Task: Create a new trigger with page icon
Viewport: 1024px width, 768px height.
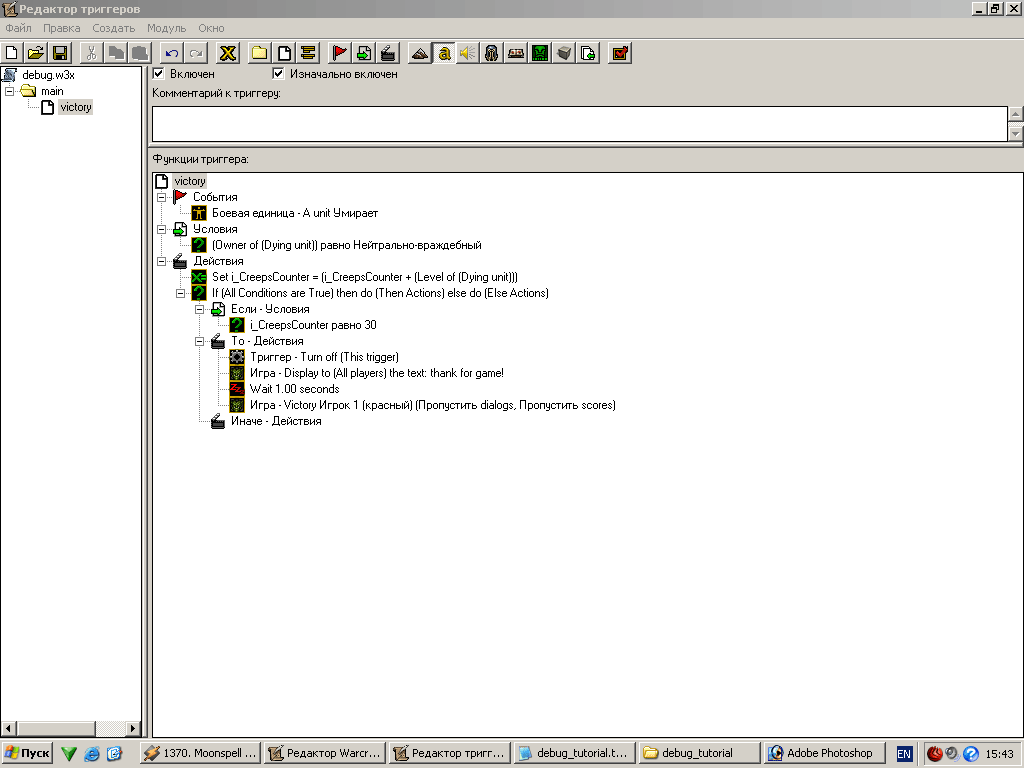Action: coord(284,53)
